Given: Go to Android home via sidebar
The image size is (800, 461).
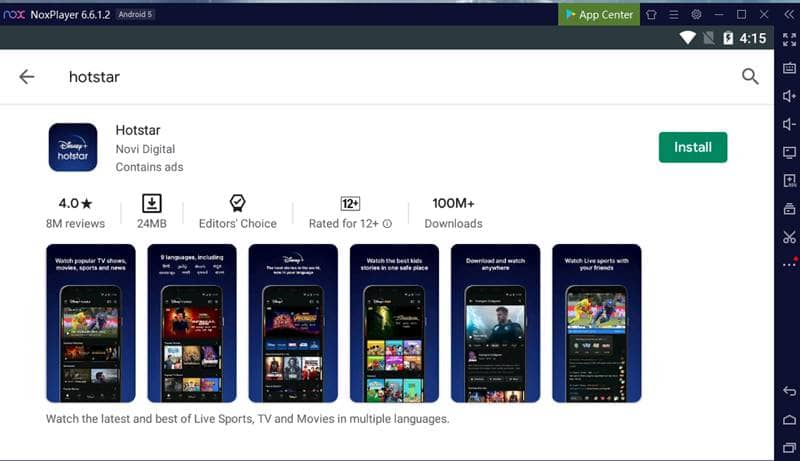Looking at the screenshot, I should [x=789, y=420].
